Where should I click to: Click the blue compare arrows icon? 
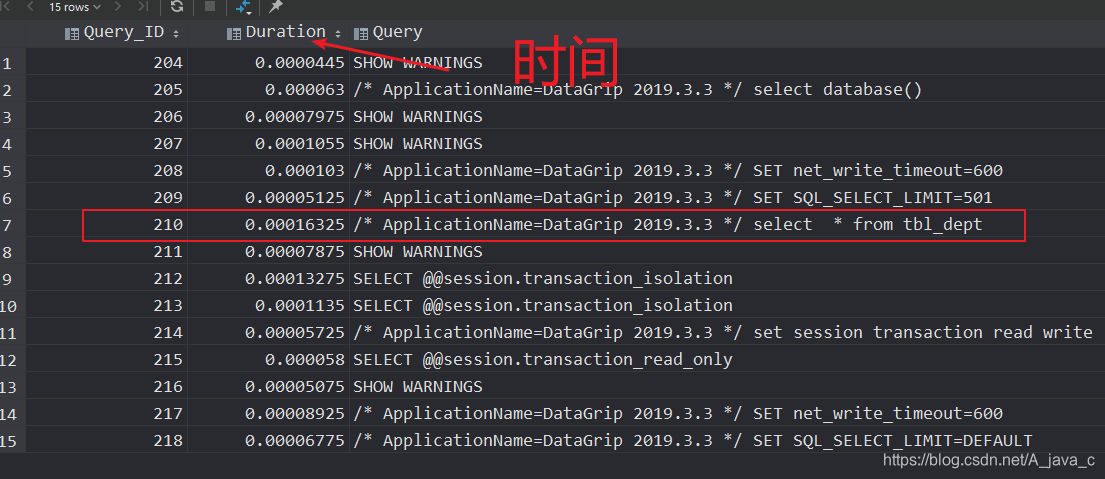point(243,8)
